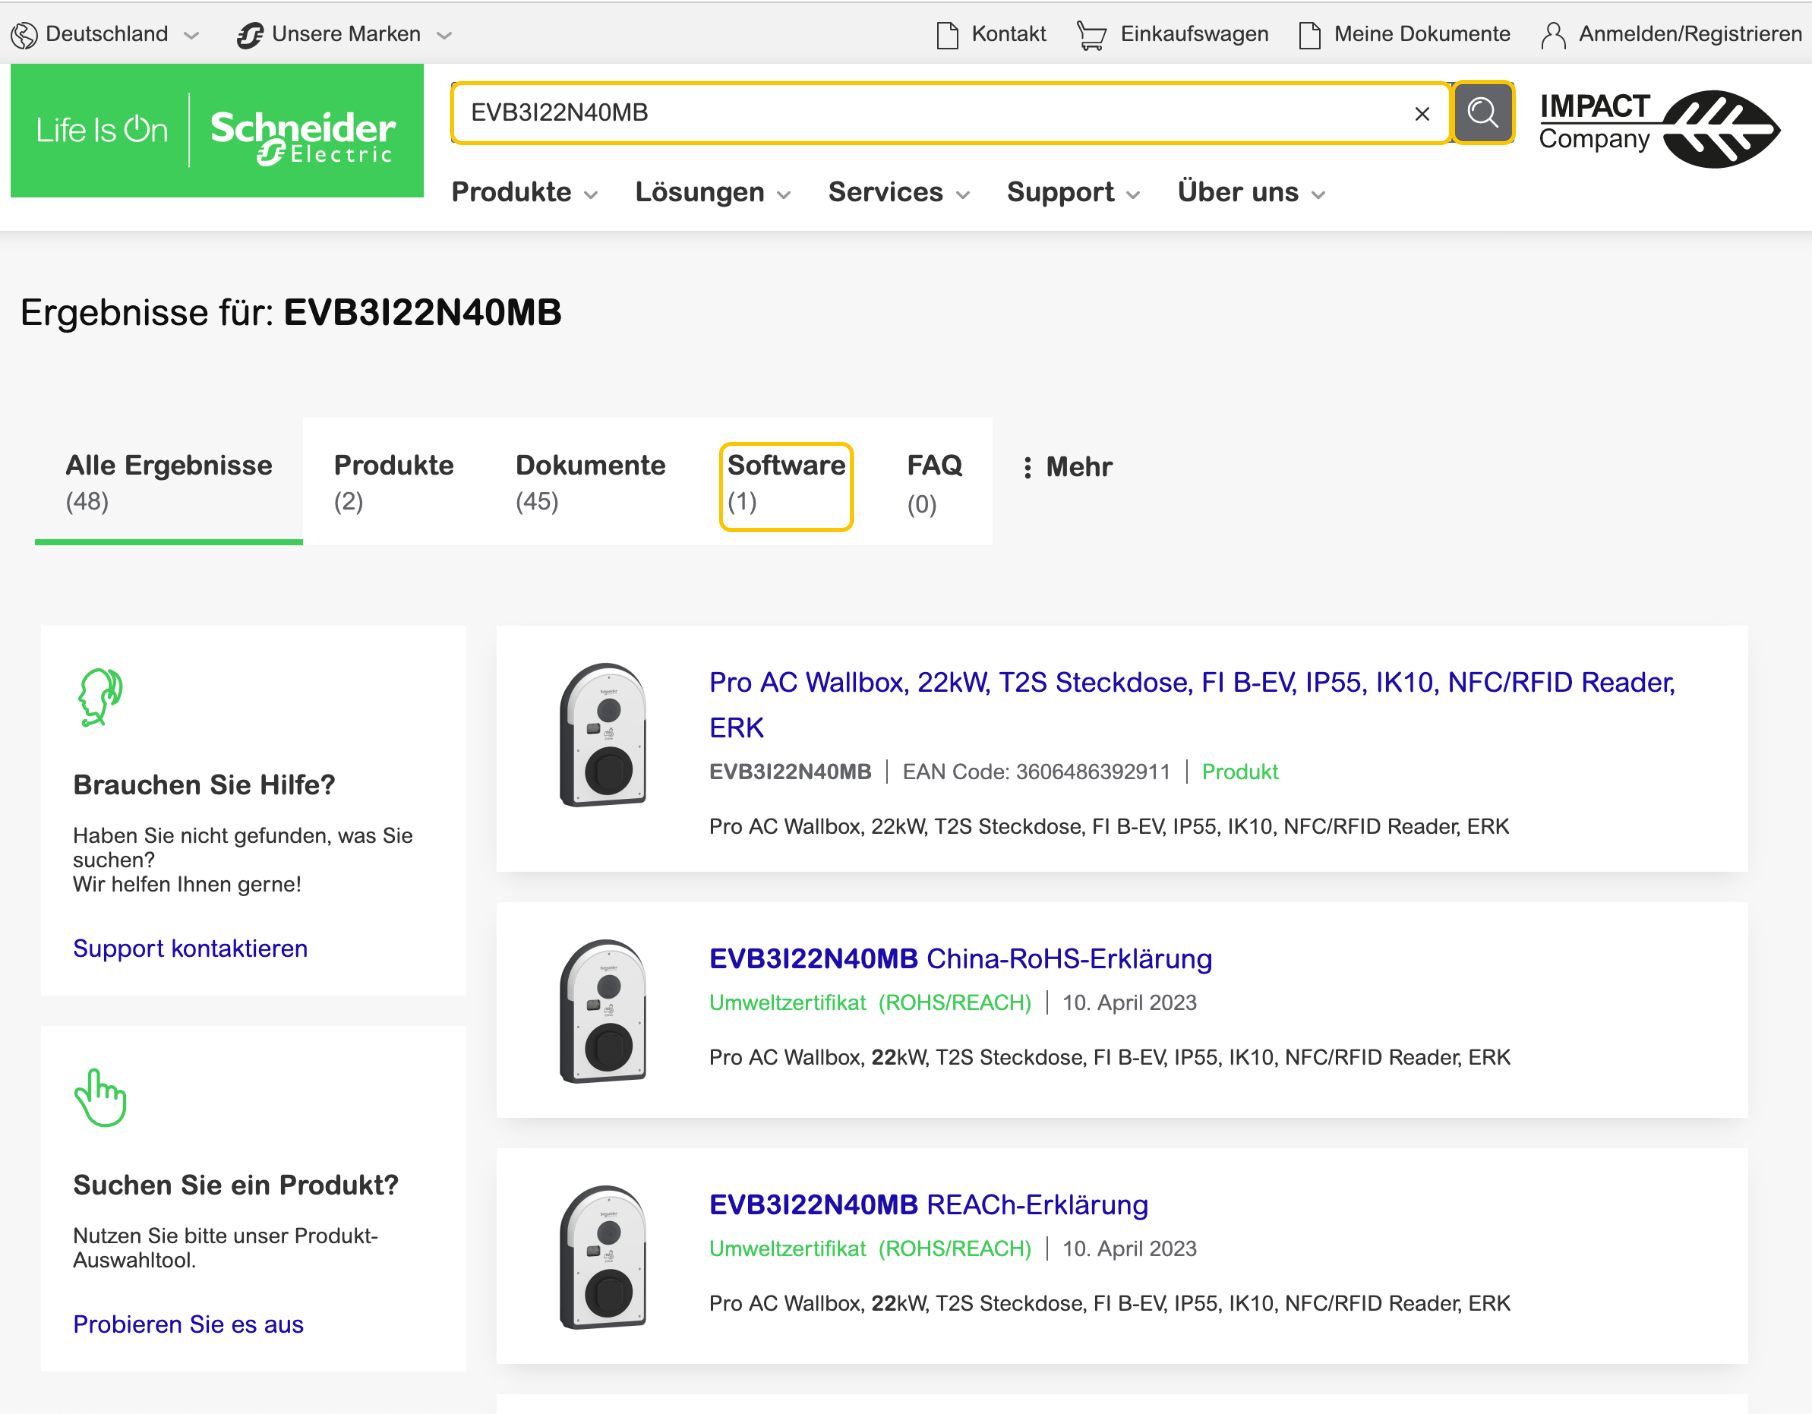Image resolution: width=1812 pixels, height=1414 pixels.
Task: Expand the Unsere Marken dropdown chevron
Action: pos(445,35)
